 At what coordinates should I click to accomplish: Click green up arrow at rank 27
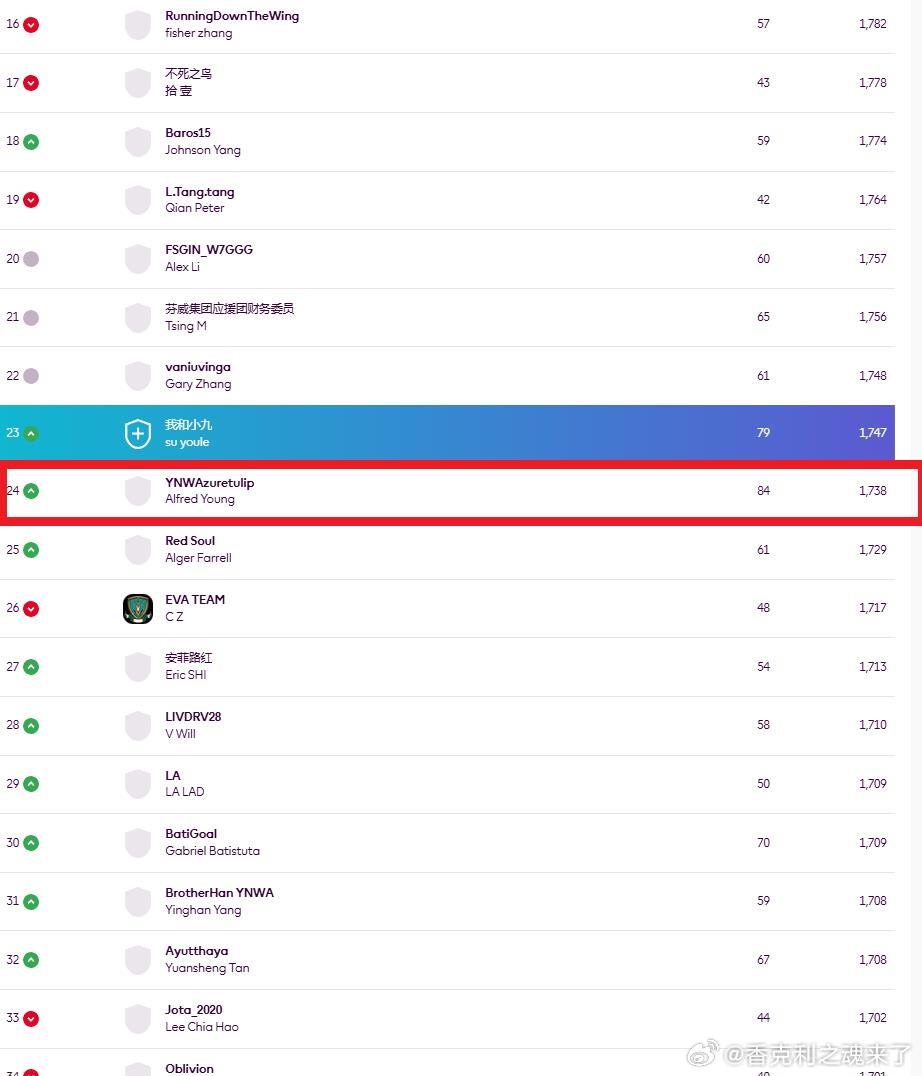point(31,667)
